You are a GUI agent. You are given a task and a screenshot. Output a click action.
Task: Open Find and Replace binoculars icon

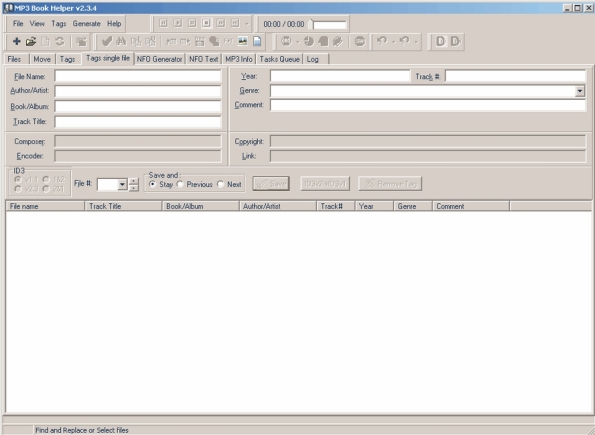point(121,41)
